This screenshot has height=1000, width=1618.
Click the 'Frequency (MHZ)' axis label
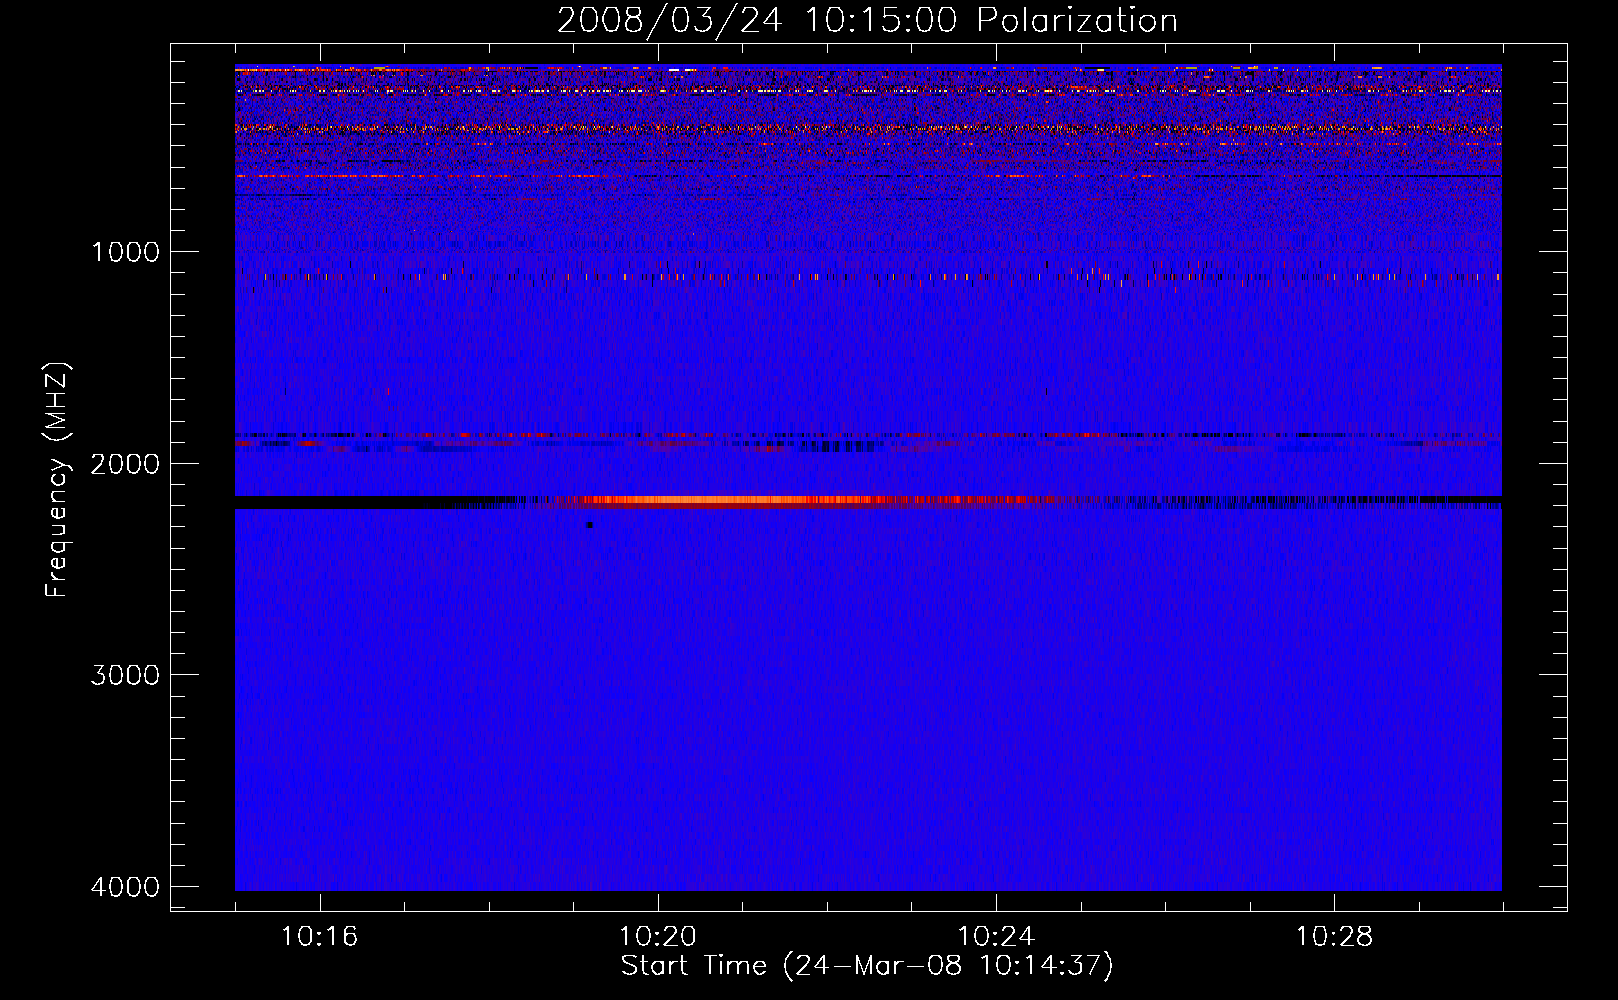(58, 481)
